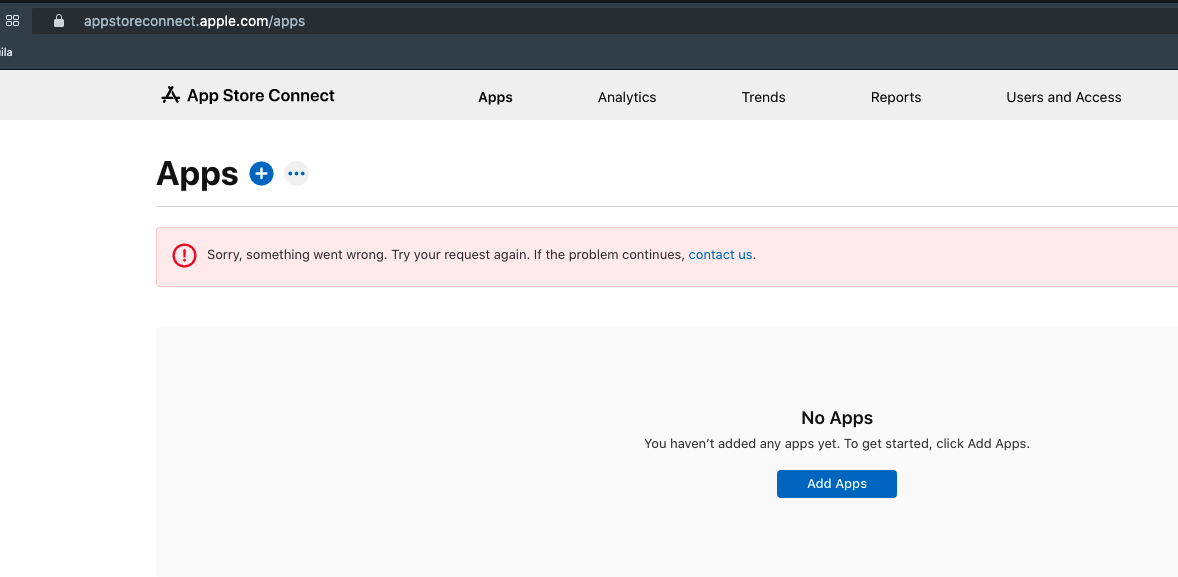Screen dimensions: 1178x577
Task: Open the ellipsis more-options menu next to Apps
Action: click(296, 174)
